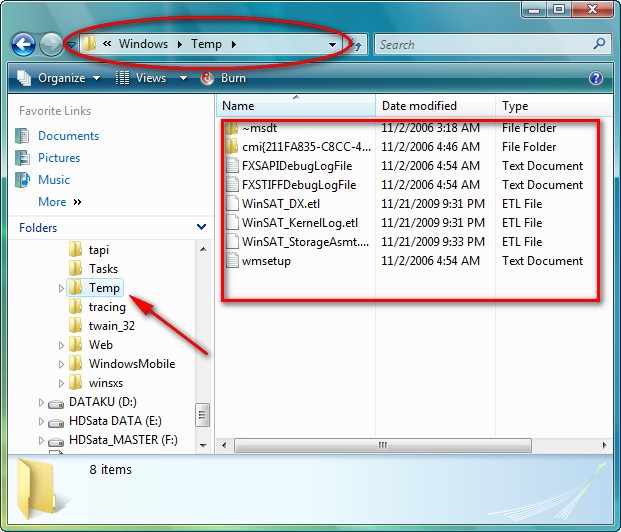Select the cmi{211FA835-C8CC-4... folder
The width and height of the screenshot is (621, 532).
click(307, 147)
